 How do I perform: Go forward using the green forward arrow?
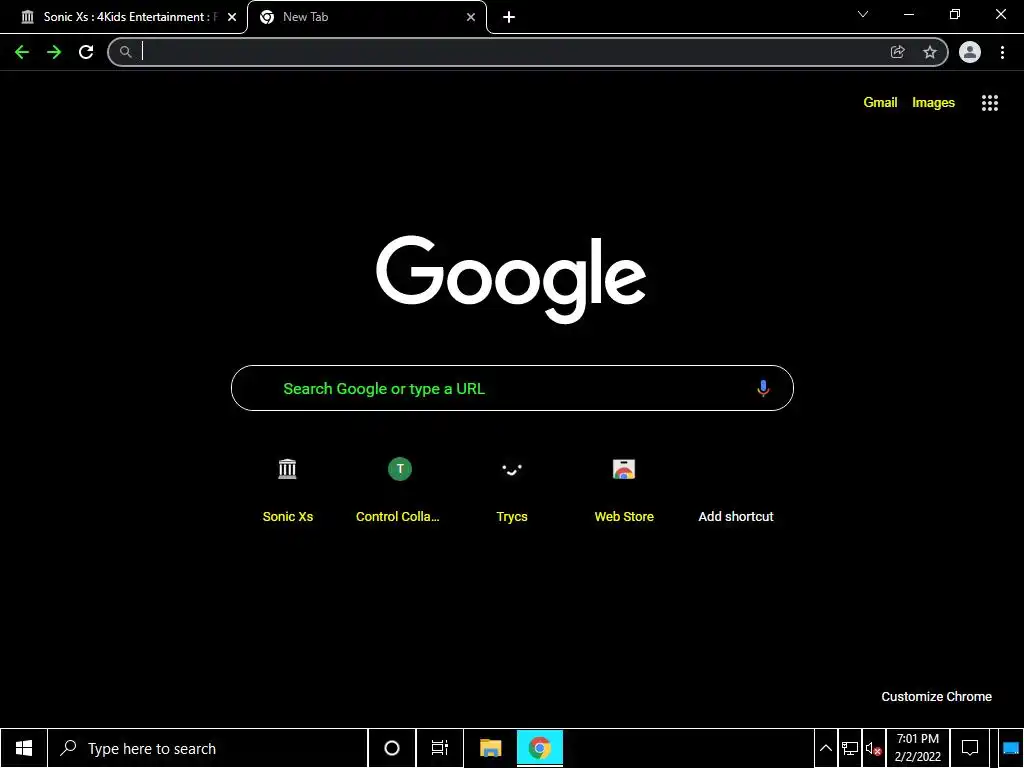[54, 52]
